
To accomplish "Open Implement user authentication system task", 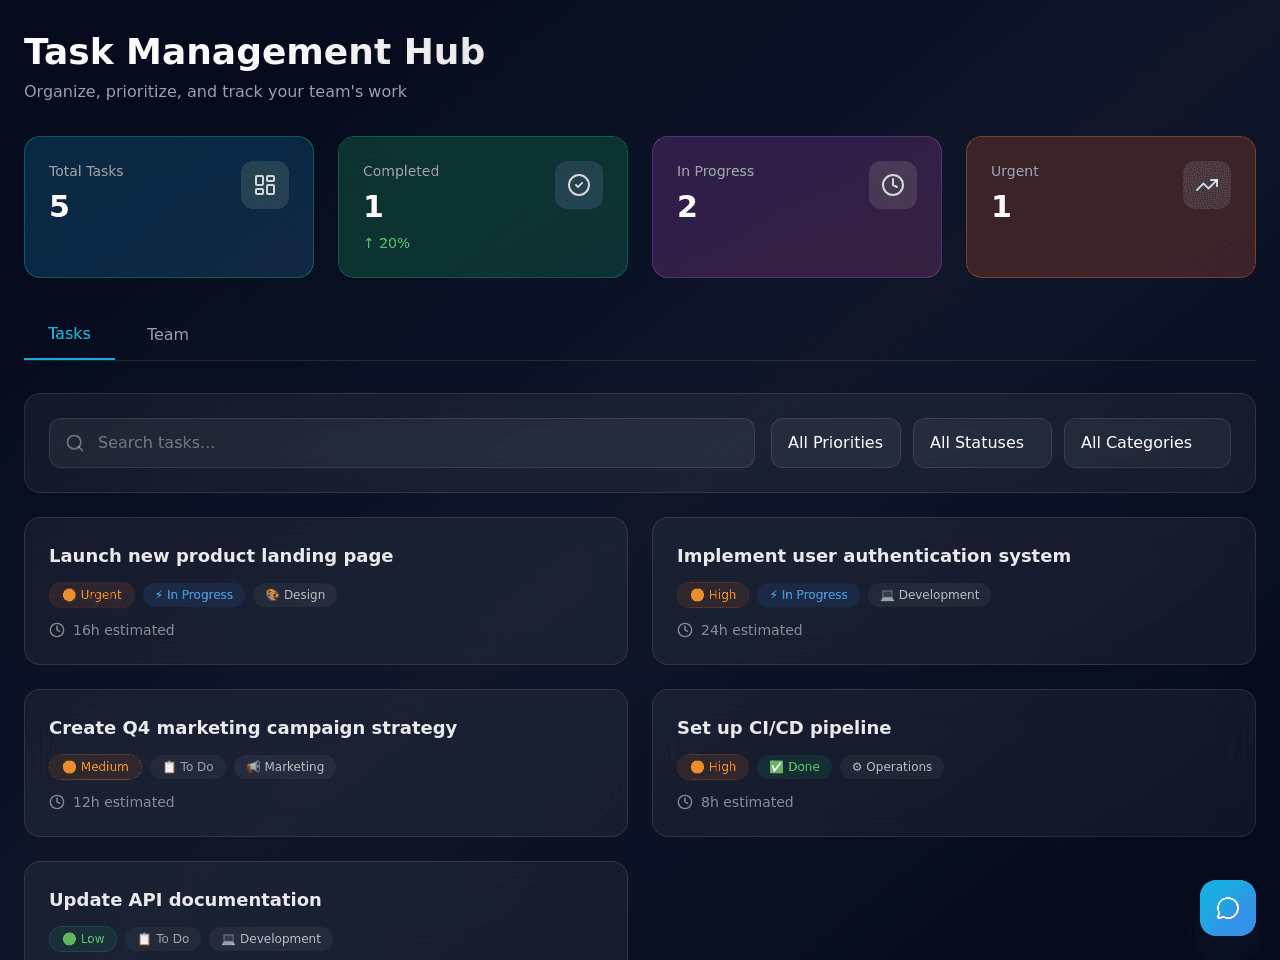I will coord(954,591).
